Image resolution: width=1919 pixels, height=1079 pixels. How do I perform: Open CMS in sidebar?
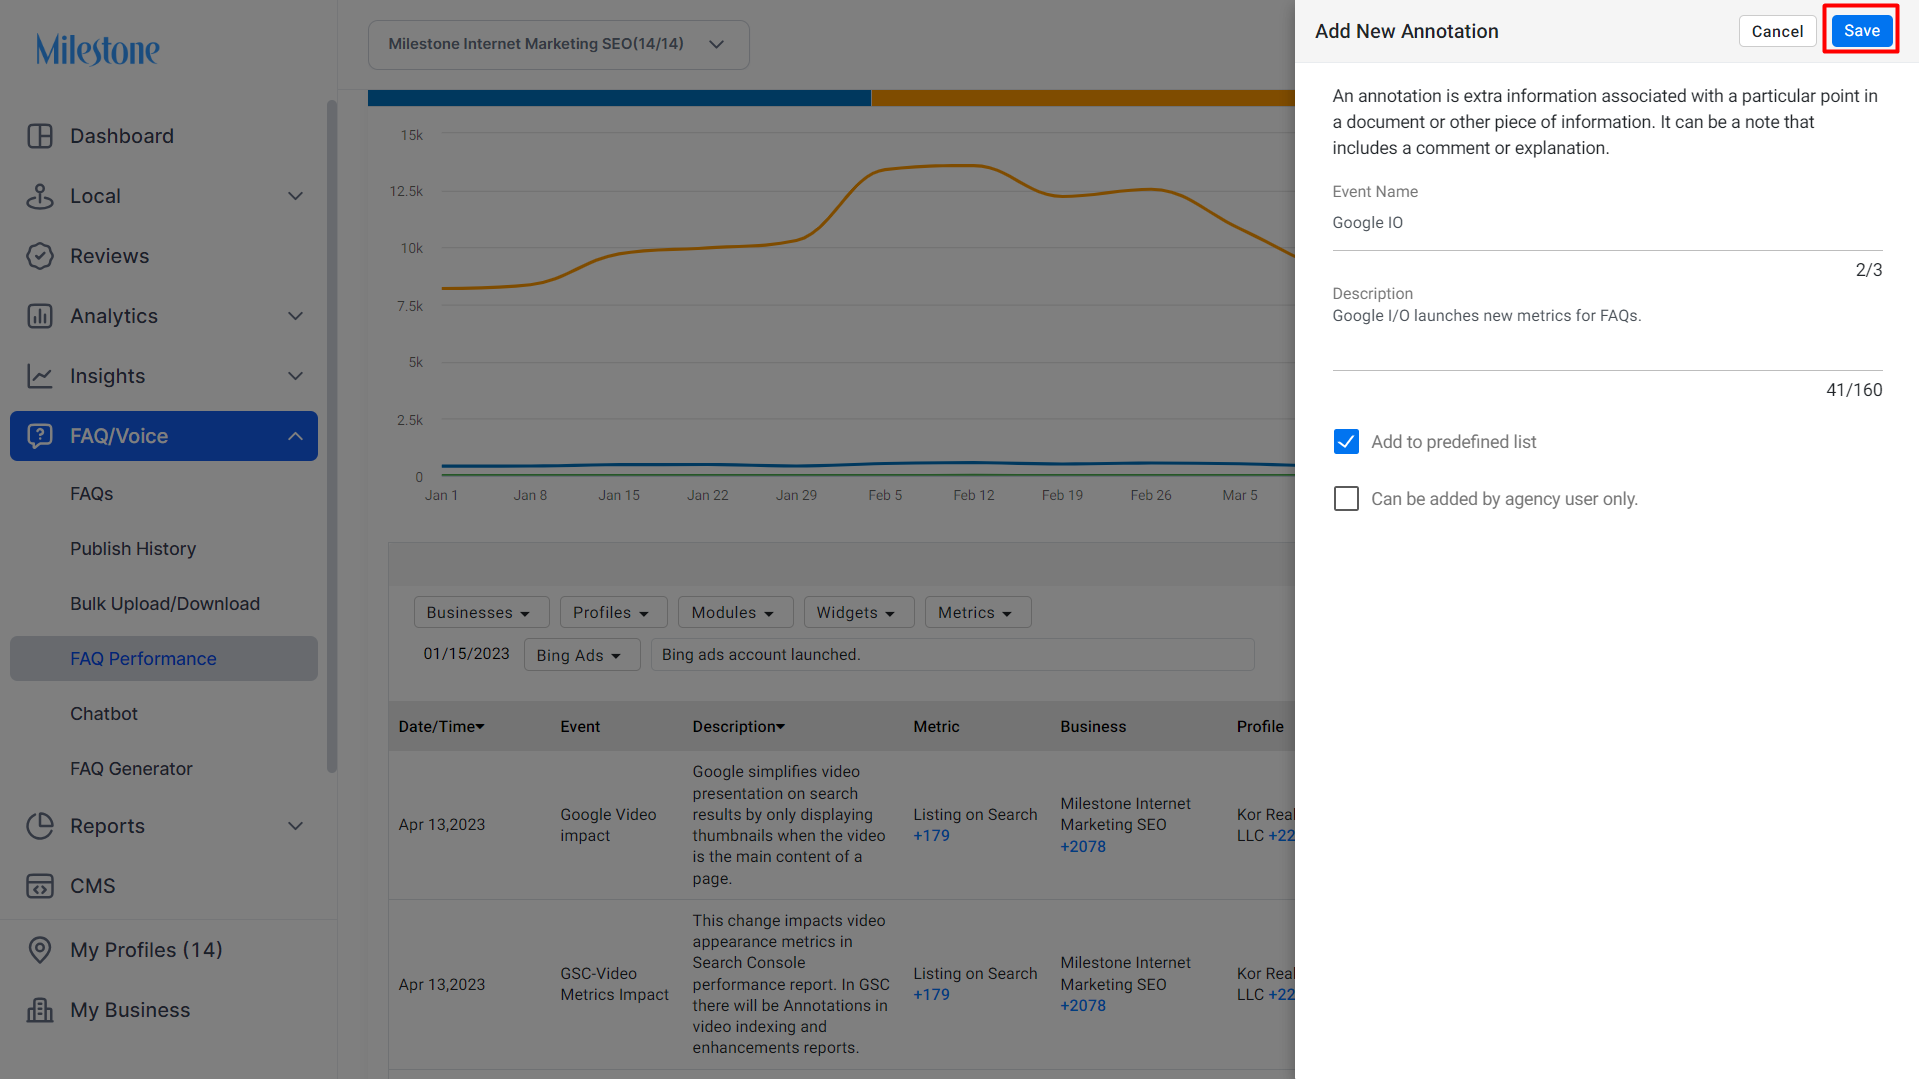point(164,886)
